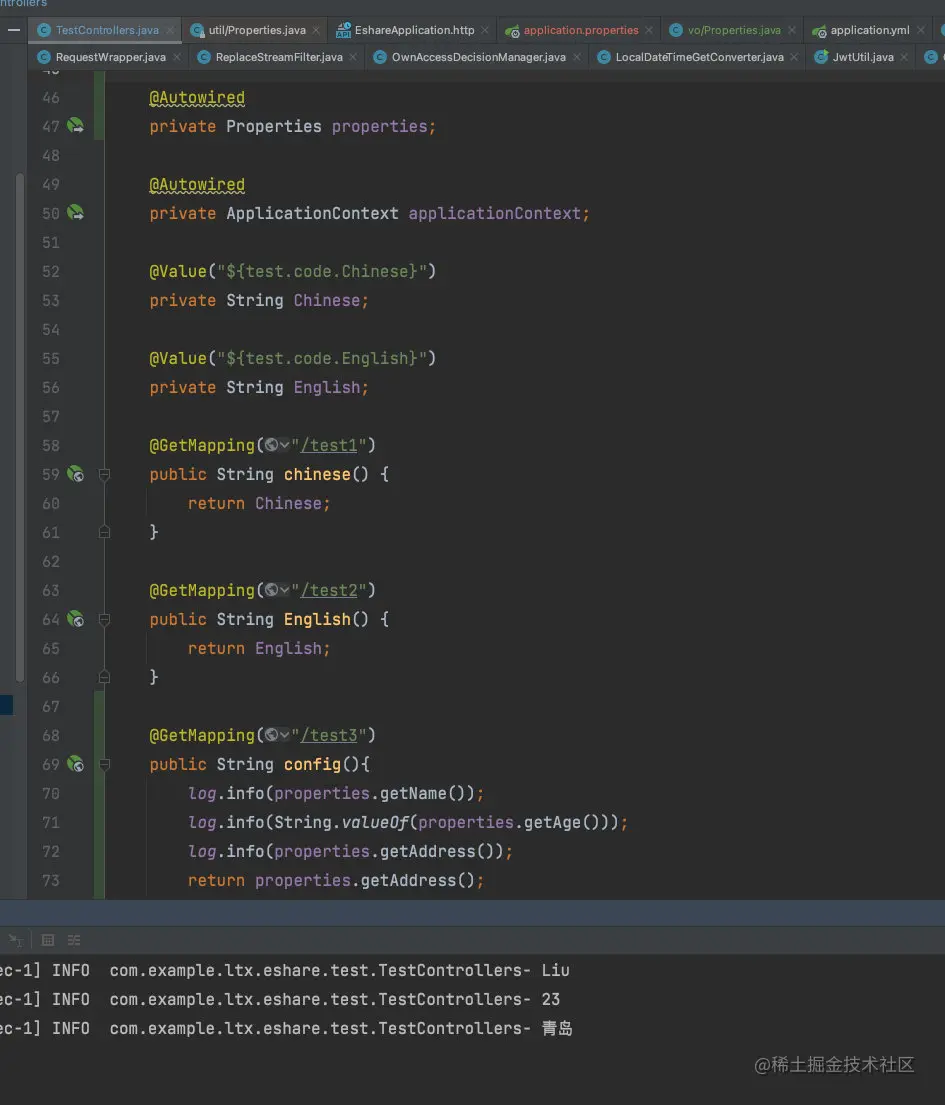945x1105 pixels.
Task: Close the OwnAccessDecisionManager.java tab
Action: click(576, 57)
